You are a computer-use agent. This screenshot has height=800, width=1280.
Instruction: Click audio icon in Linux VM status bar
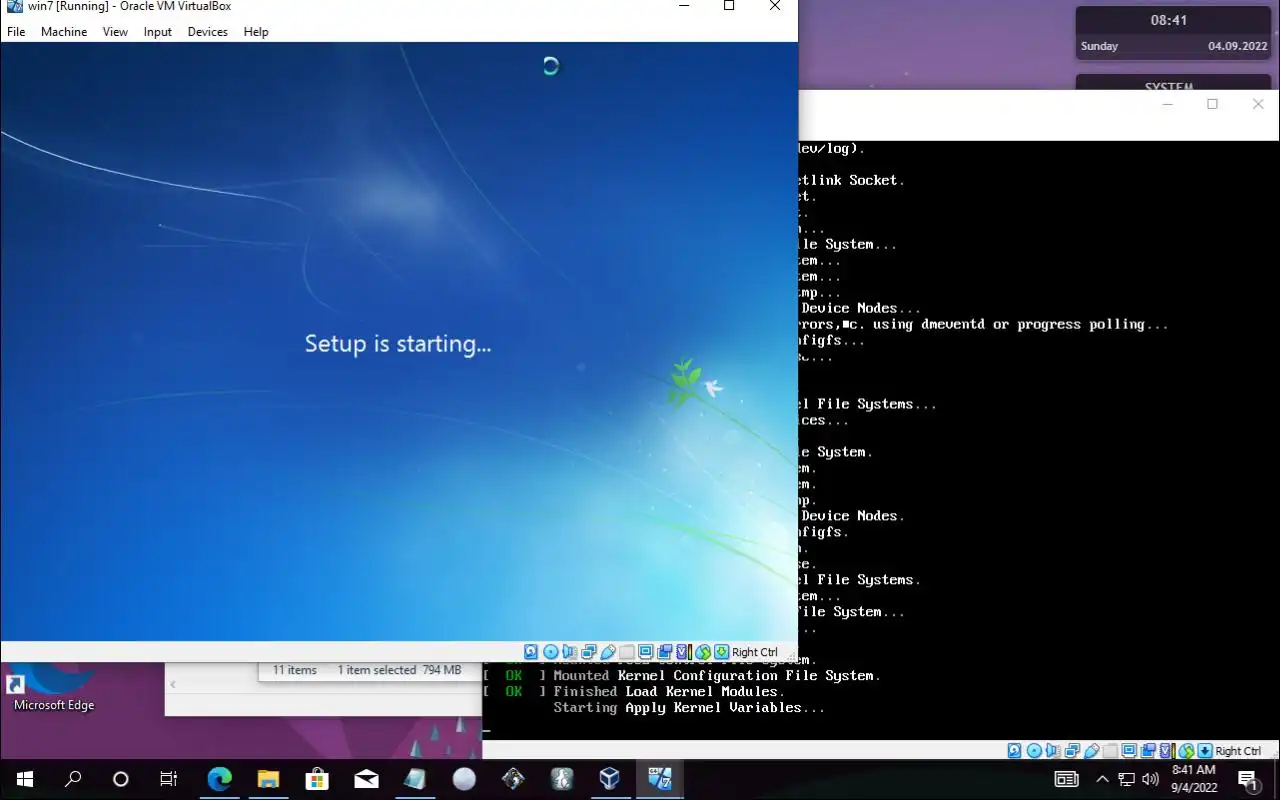[x=1053, y=751]
